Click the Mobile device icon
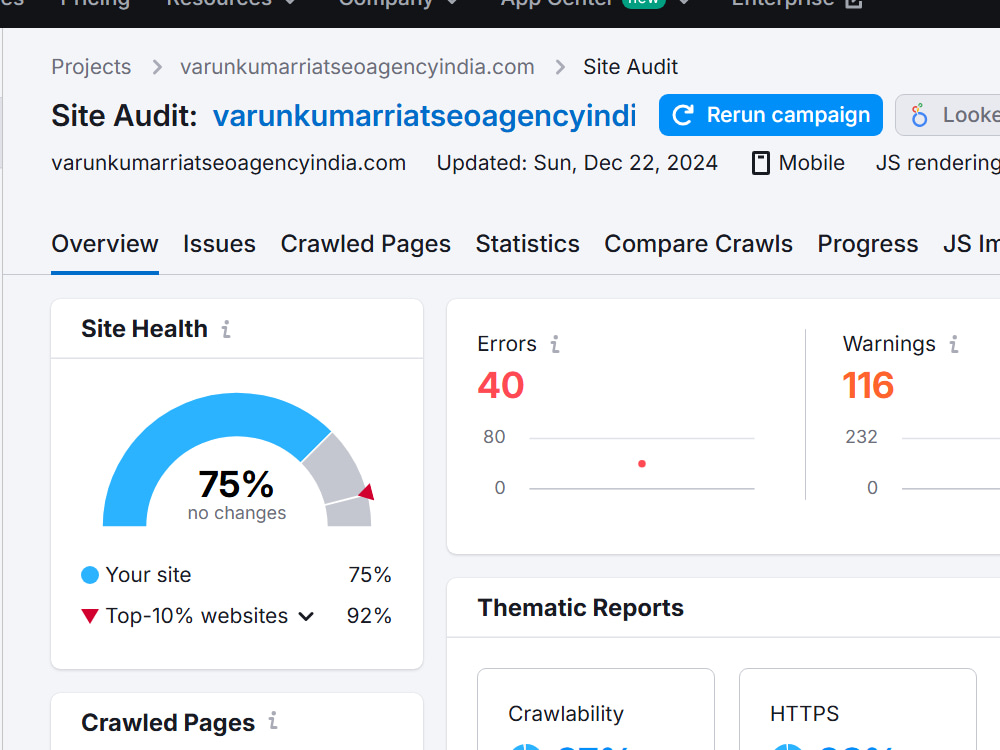 (760, 163)
